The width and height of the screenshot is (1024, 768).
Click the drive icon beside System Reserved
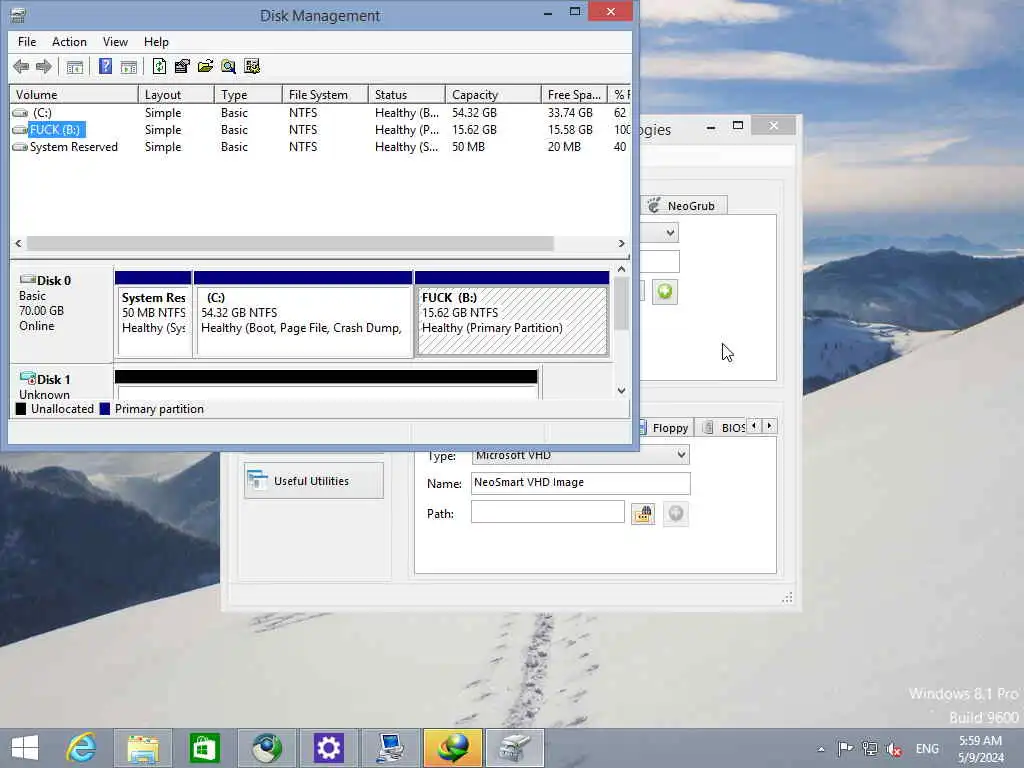point(20,147)
